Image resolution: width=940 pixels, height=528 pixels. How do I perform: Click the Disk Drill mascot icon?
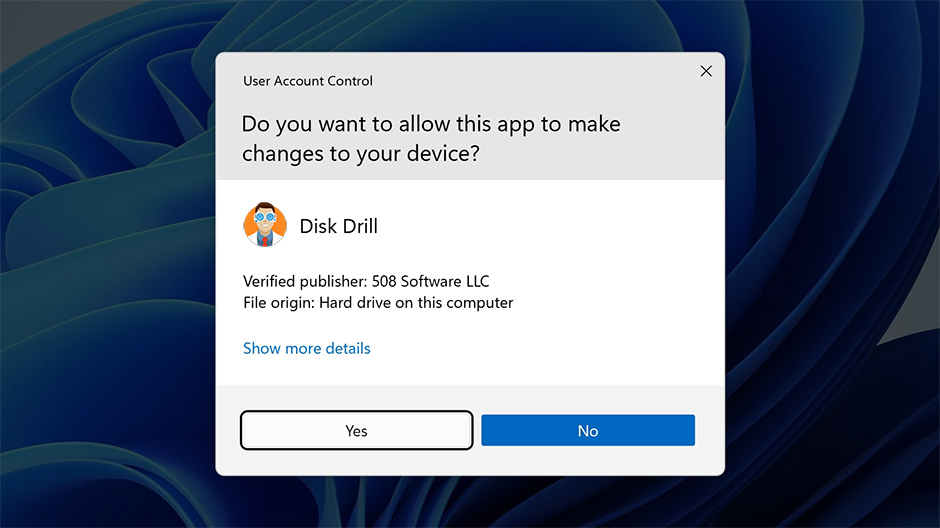coord(265,226)
